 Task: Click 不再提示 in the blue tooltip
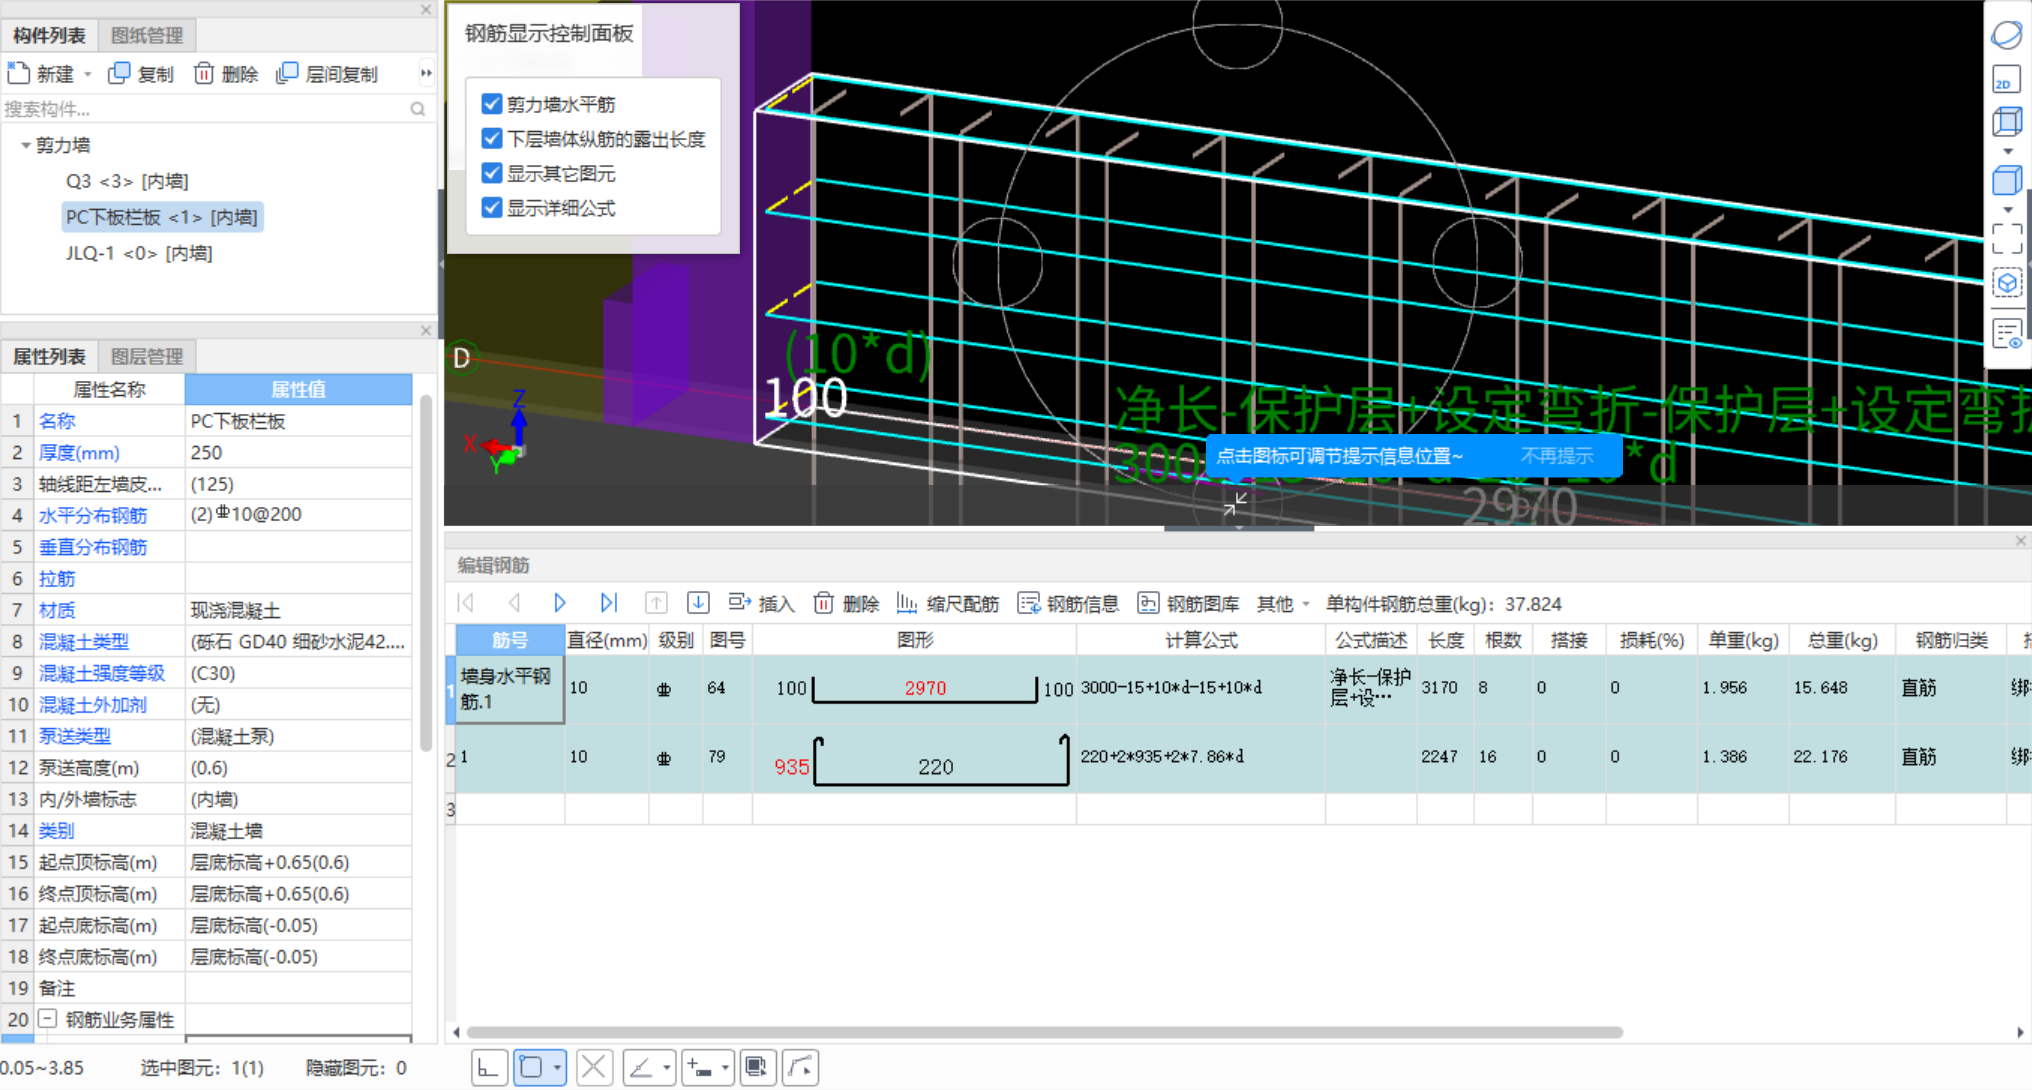point(1556,456)
